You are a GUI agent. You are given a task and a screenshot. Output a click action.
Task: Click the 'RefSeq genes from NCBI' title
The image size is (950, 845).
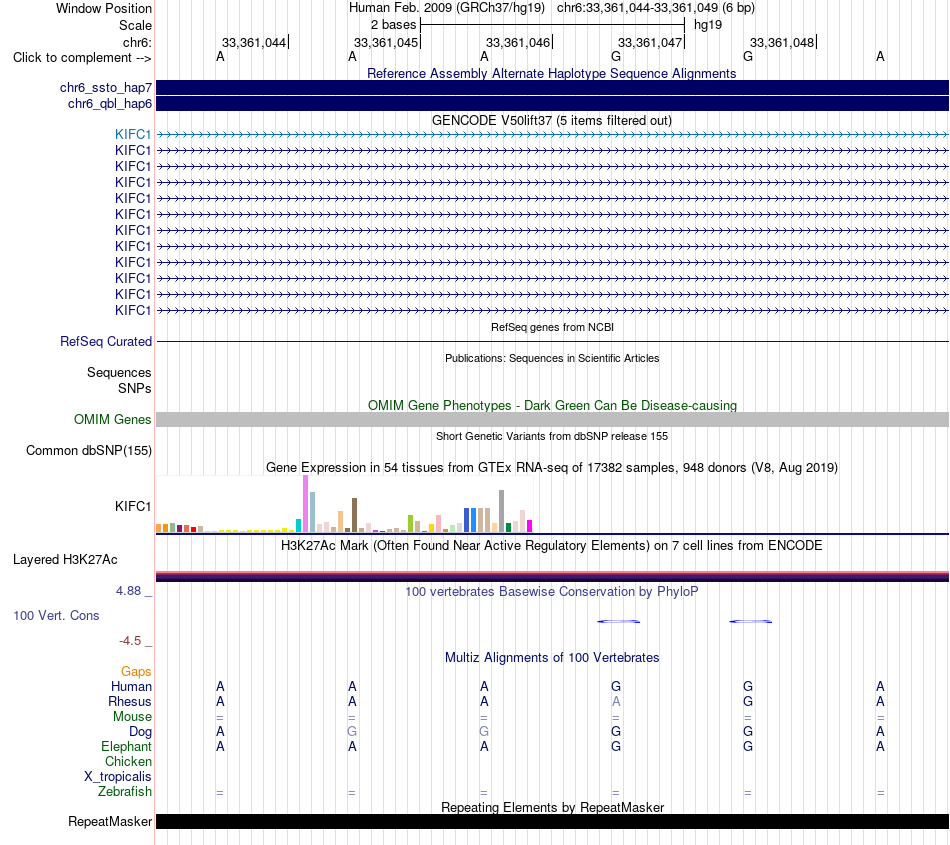(x=552, y=327)
